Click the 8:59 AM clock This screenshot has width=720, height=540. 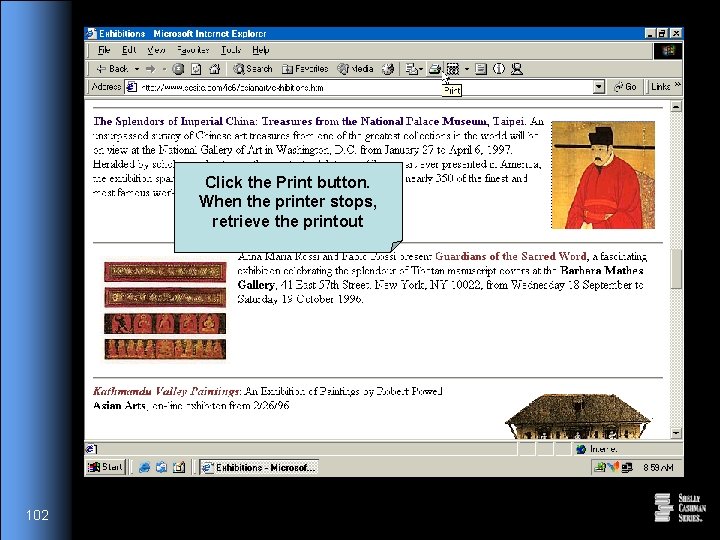(658, 467)
